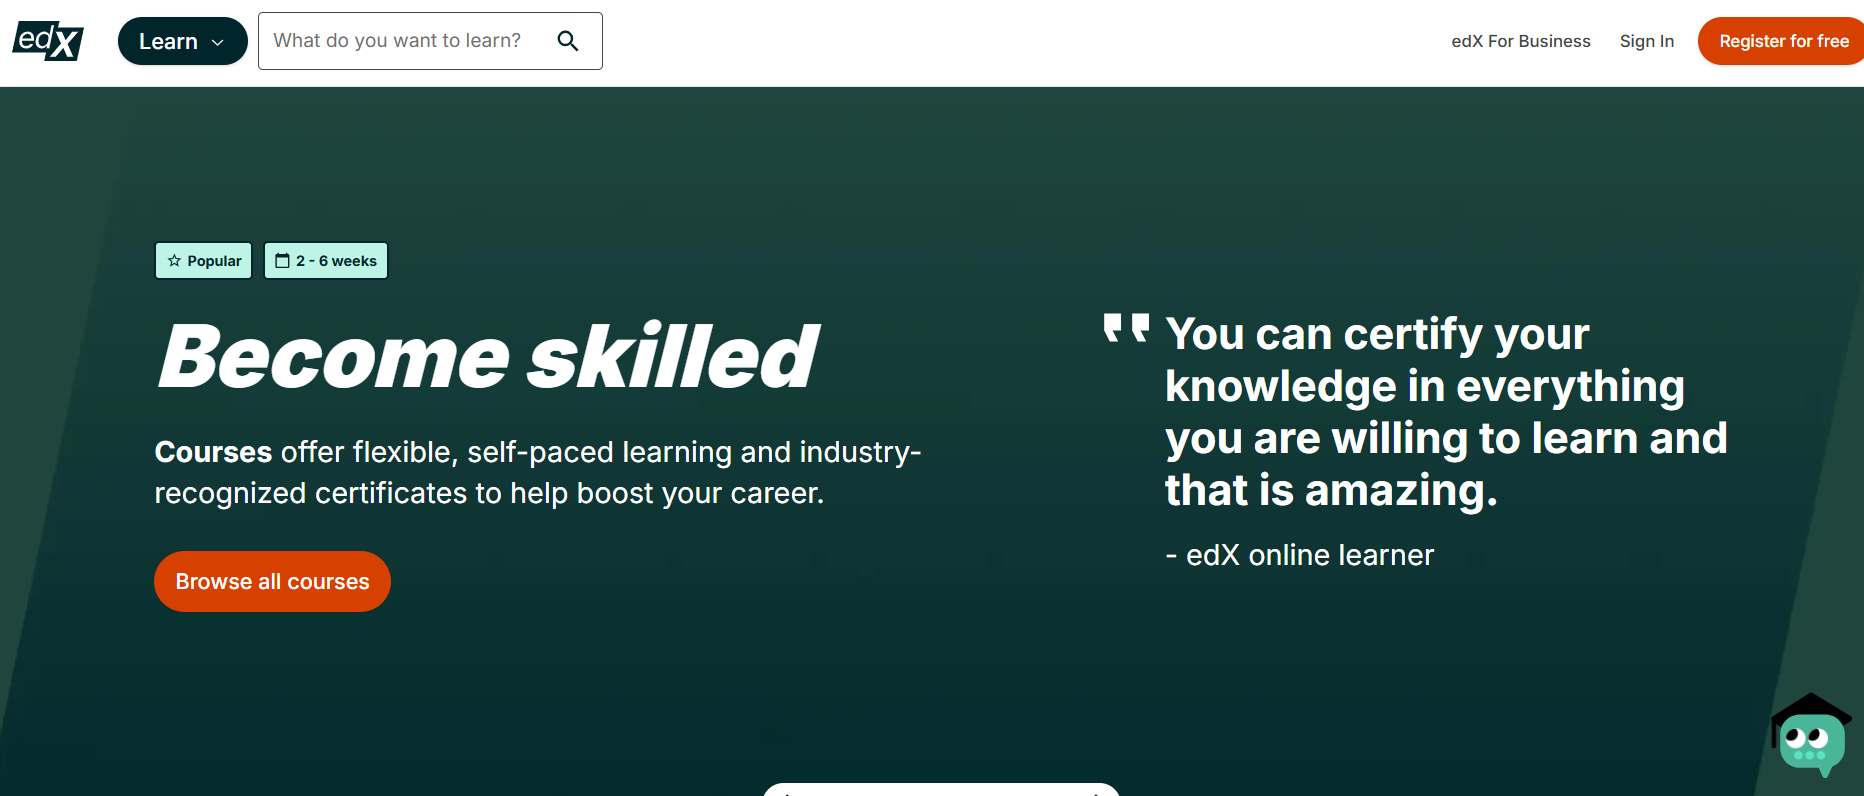Image resolution: width=1864 pixels, height=796 pixels.
Task: Go to edX For Business
Action: click(x=1520, y=41)
